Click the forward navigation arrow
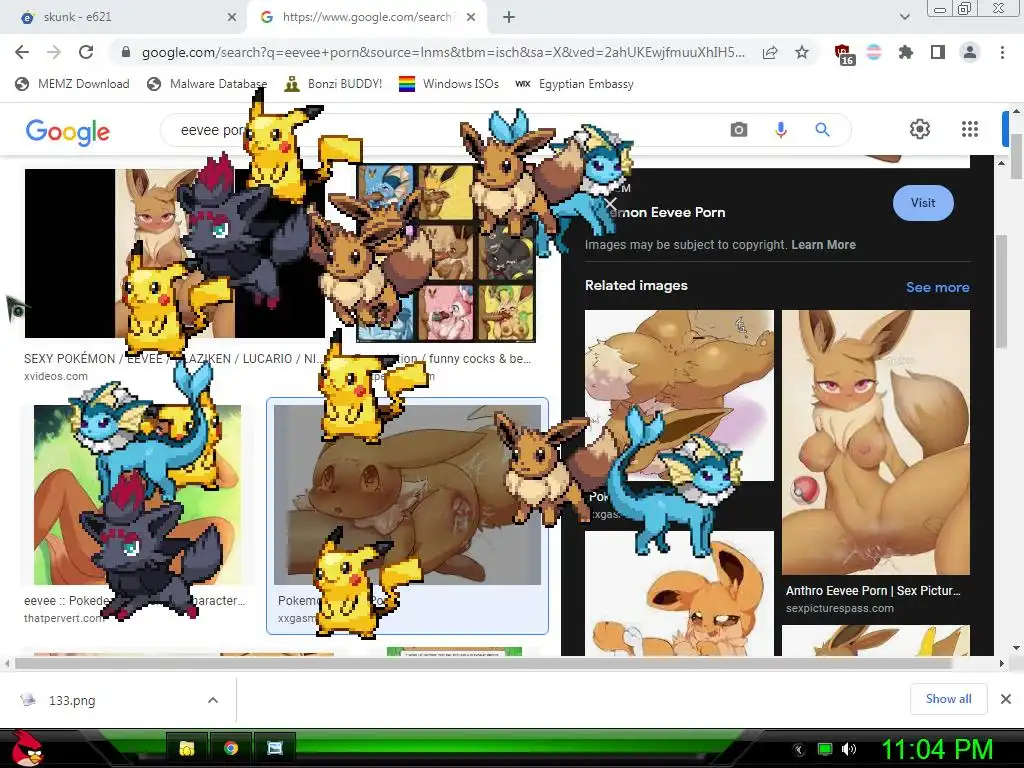 pos(54,52)
